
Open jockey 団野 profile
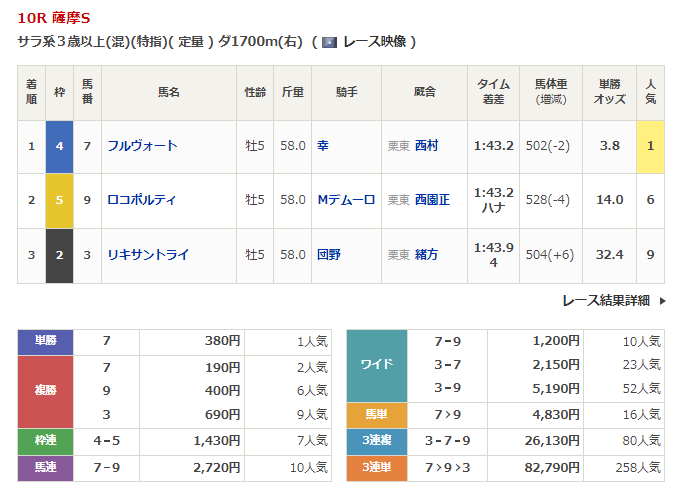click(x=329, y=255)
